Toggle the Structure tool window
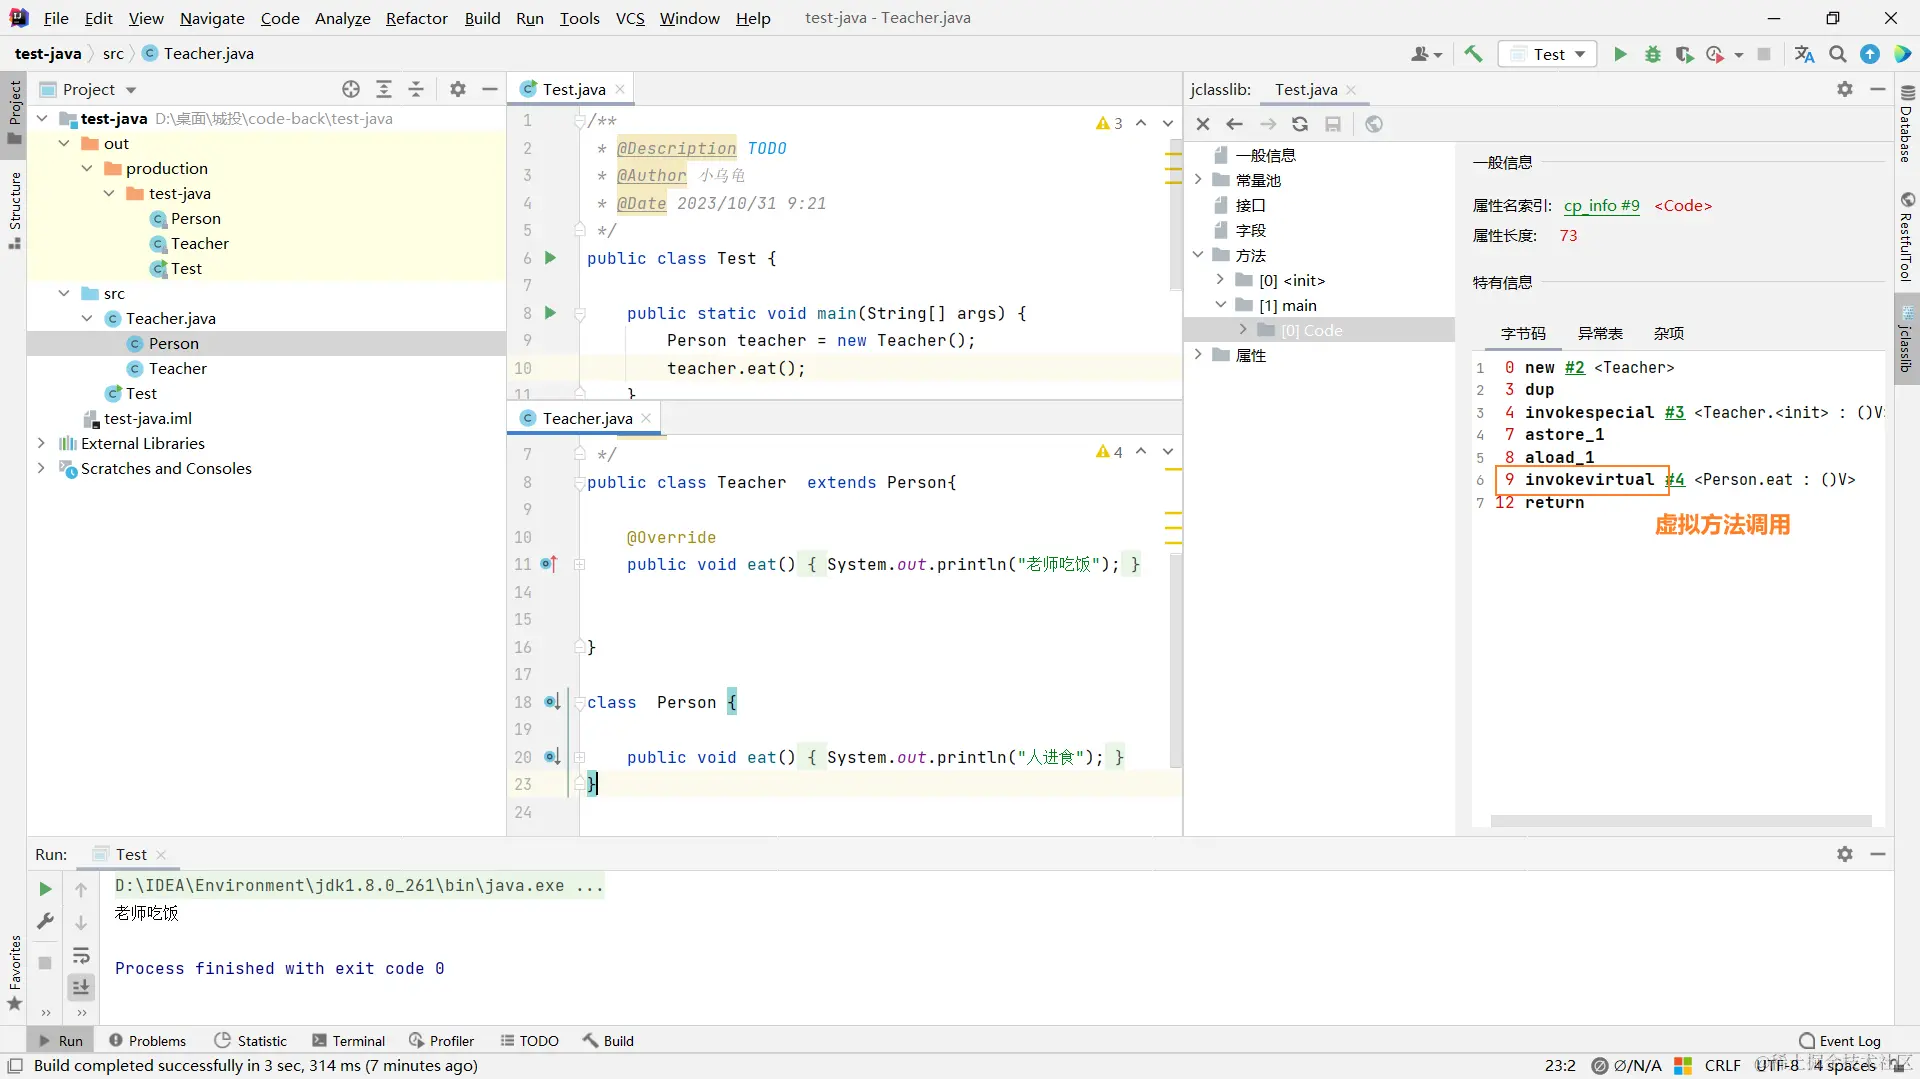Screen dimensions: 1920x1079 14,210
